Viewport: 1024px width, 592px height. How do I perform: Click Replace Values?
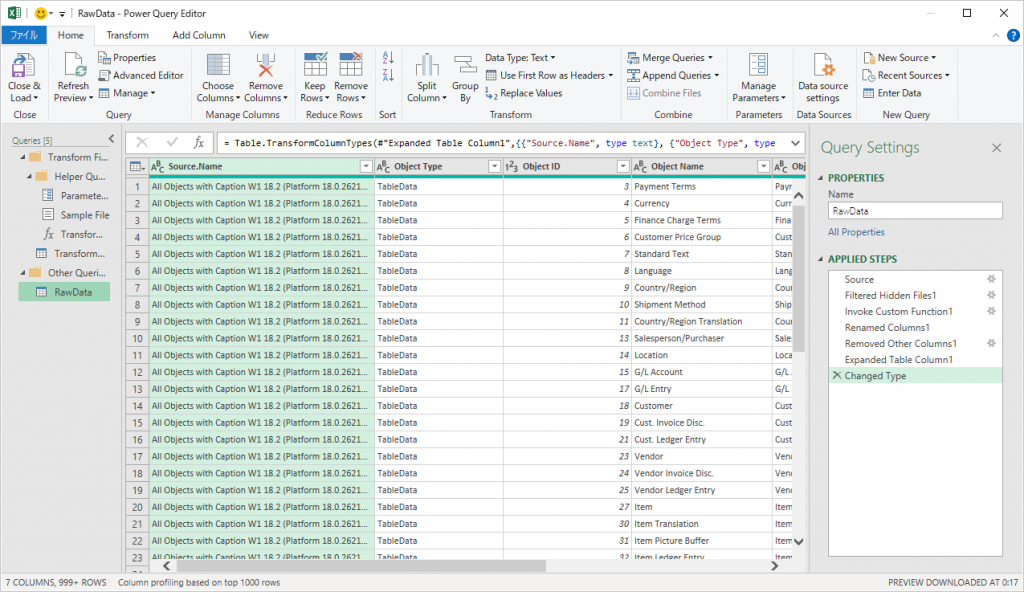pos(524,93)
